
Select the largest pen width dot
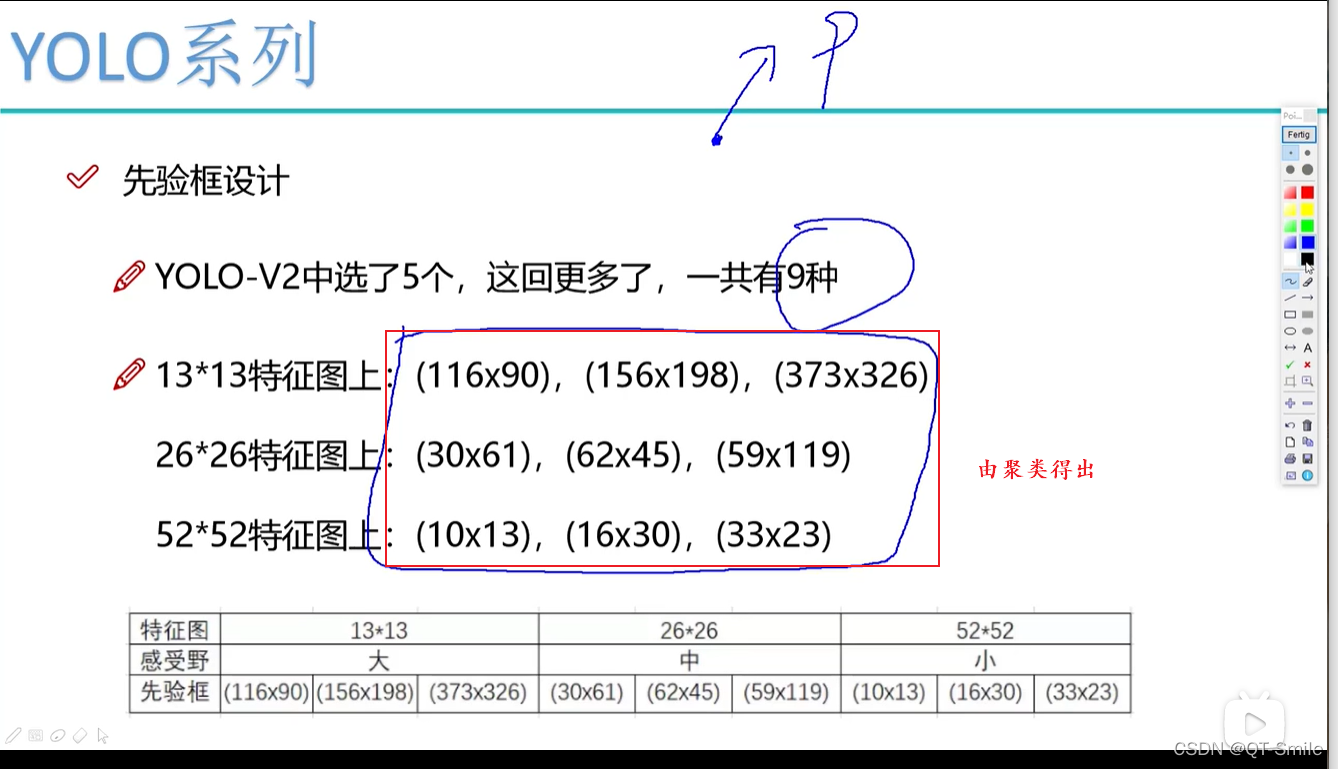(x=1307, y=169)
